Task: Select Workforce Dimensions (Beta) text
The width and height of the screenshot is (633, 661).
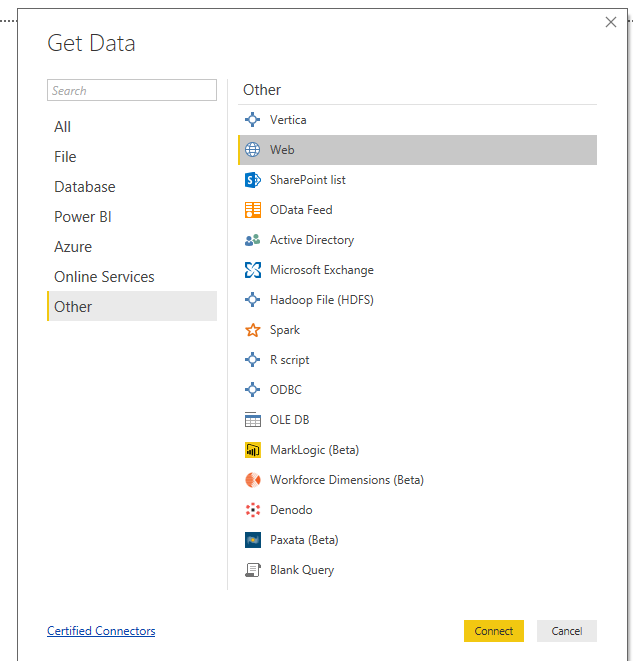Action: (347, 480)
